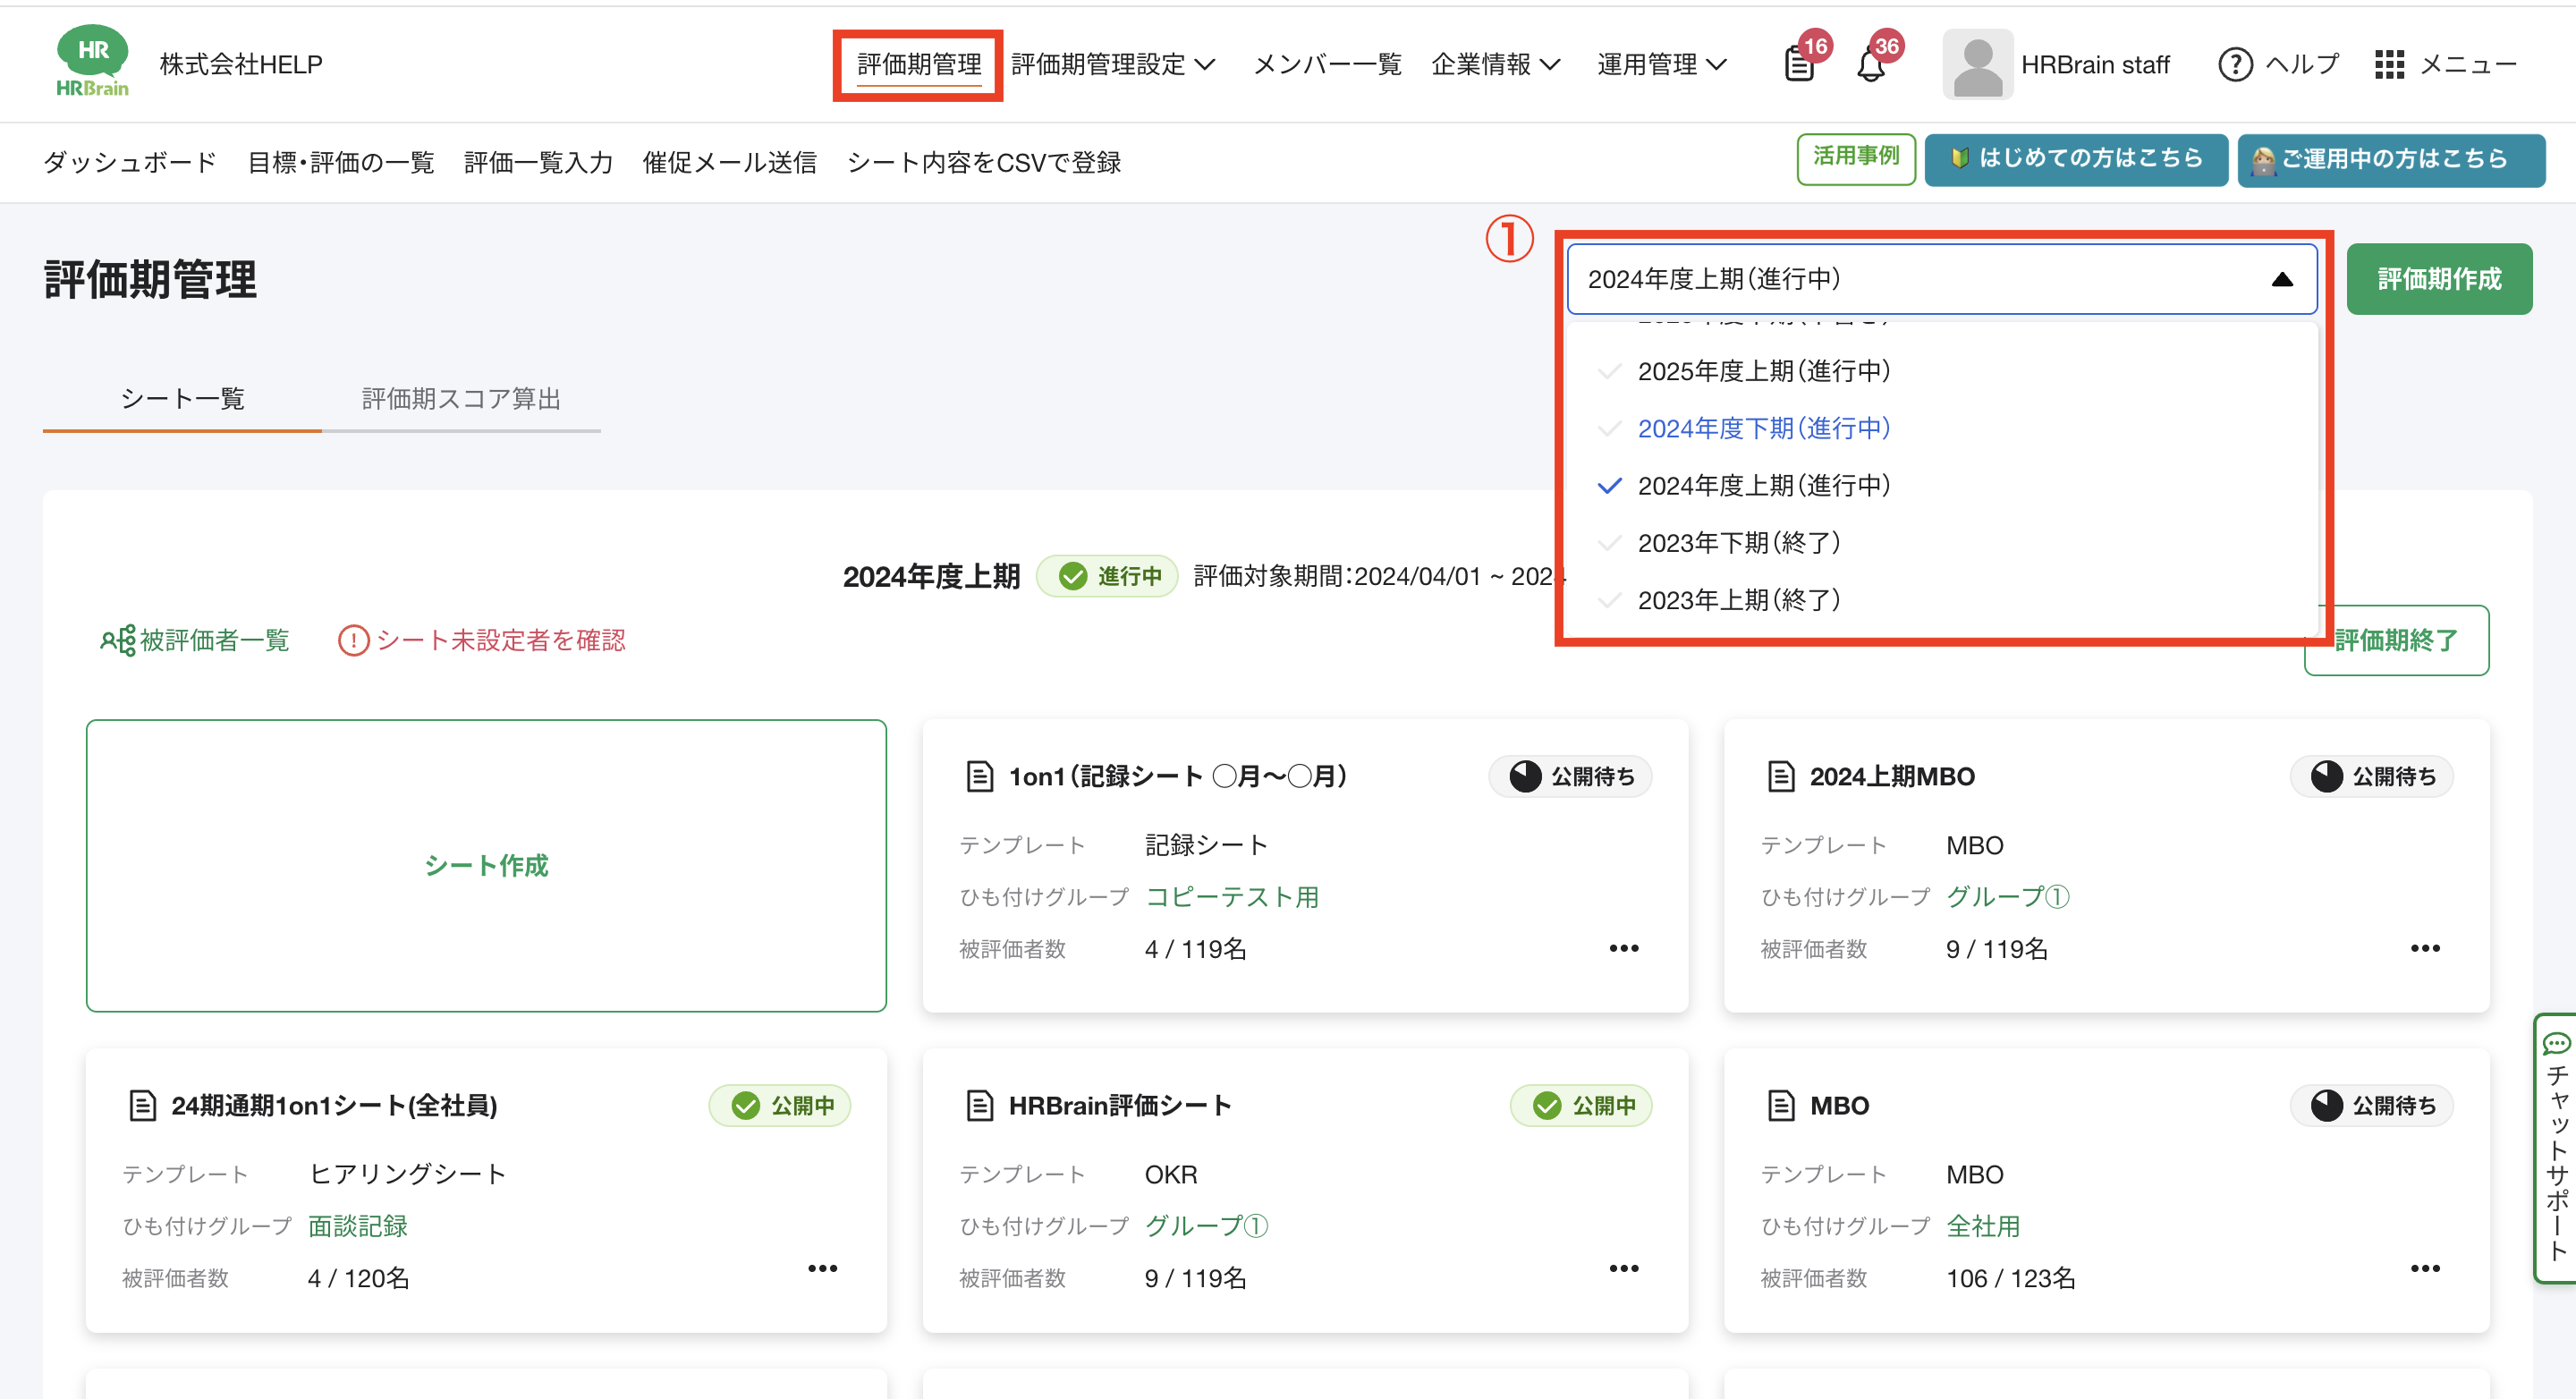Select 2023年下期(終了) option
Viewport: 2576px width, 1399px height.
click(x=1738, y=543)
